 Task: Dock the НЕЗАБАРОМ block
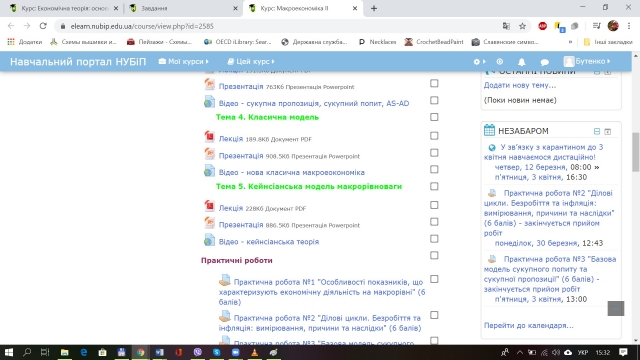(x=608, y=131)
